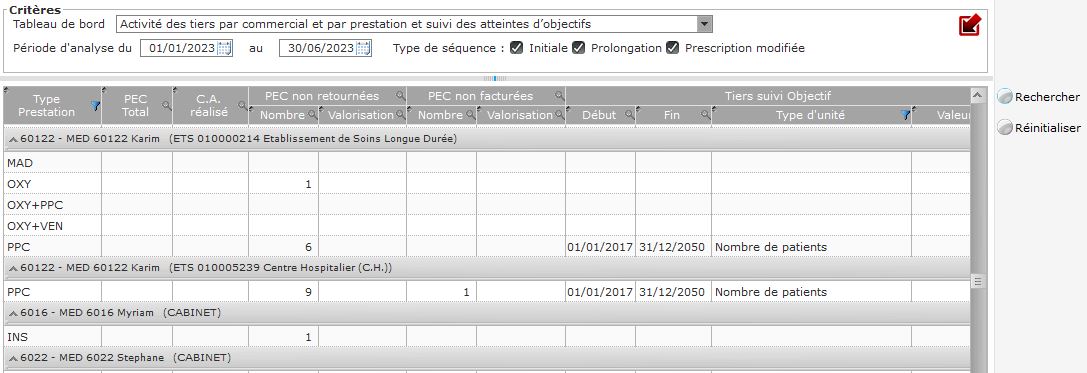Open the end date calendar picker
Viewport: 1087px width, 373px height.
pos(363,48)
